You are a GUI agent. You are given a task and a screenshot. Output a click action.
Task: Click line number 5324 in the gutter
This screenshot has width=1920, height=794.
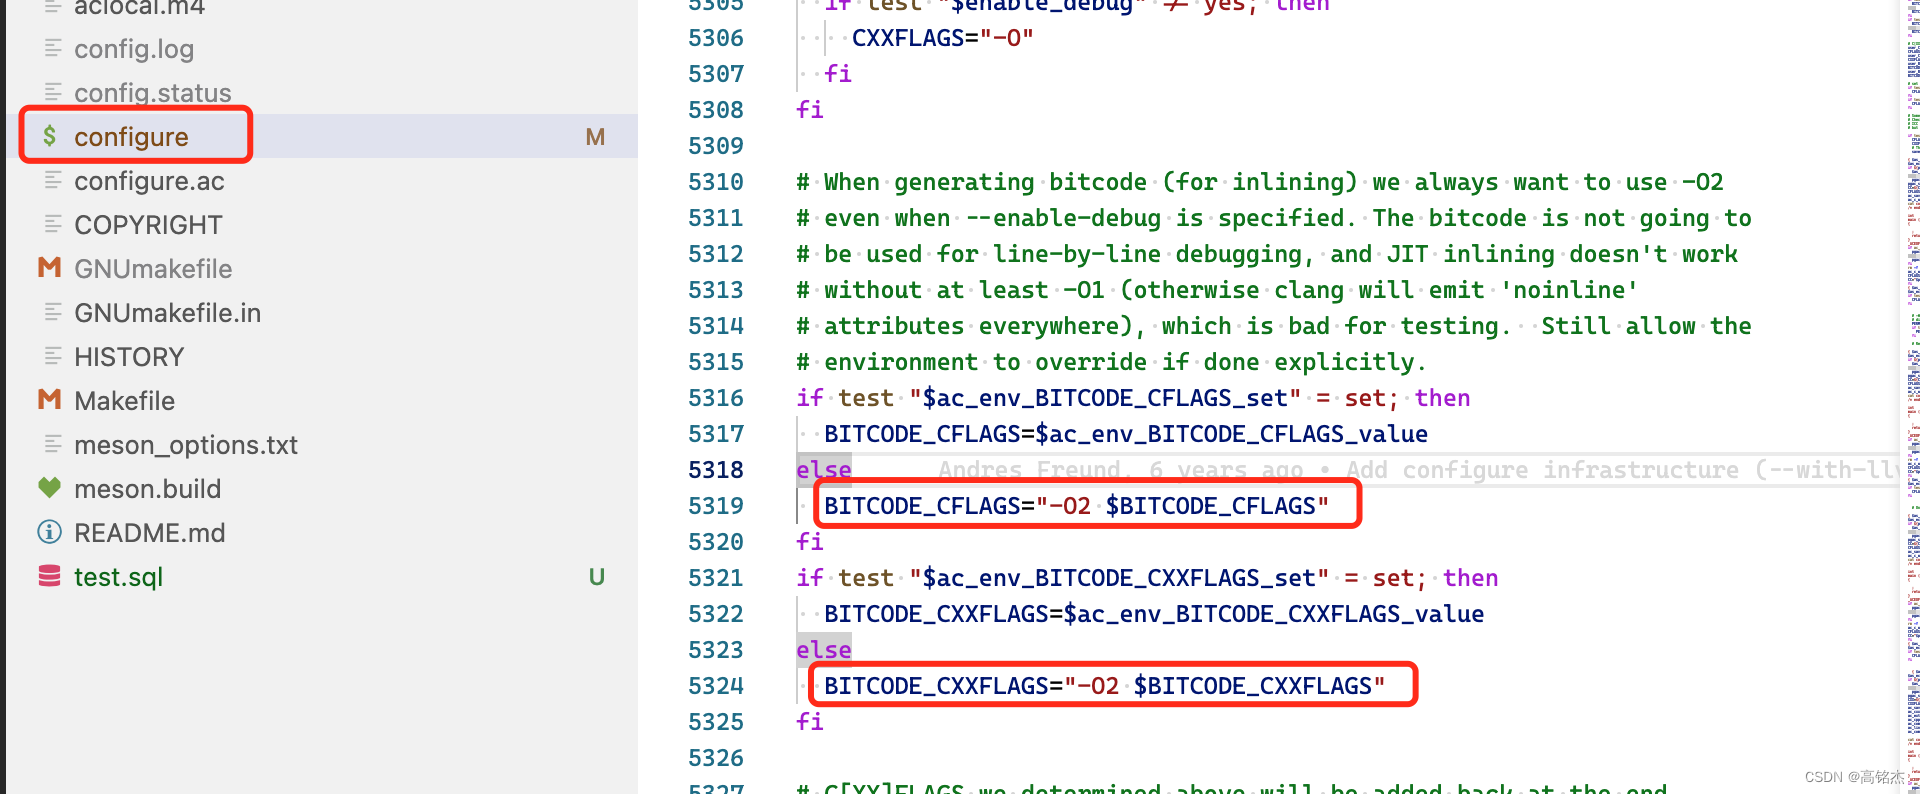(716, 686)
